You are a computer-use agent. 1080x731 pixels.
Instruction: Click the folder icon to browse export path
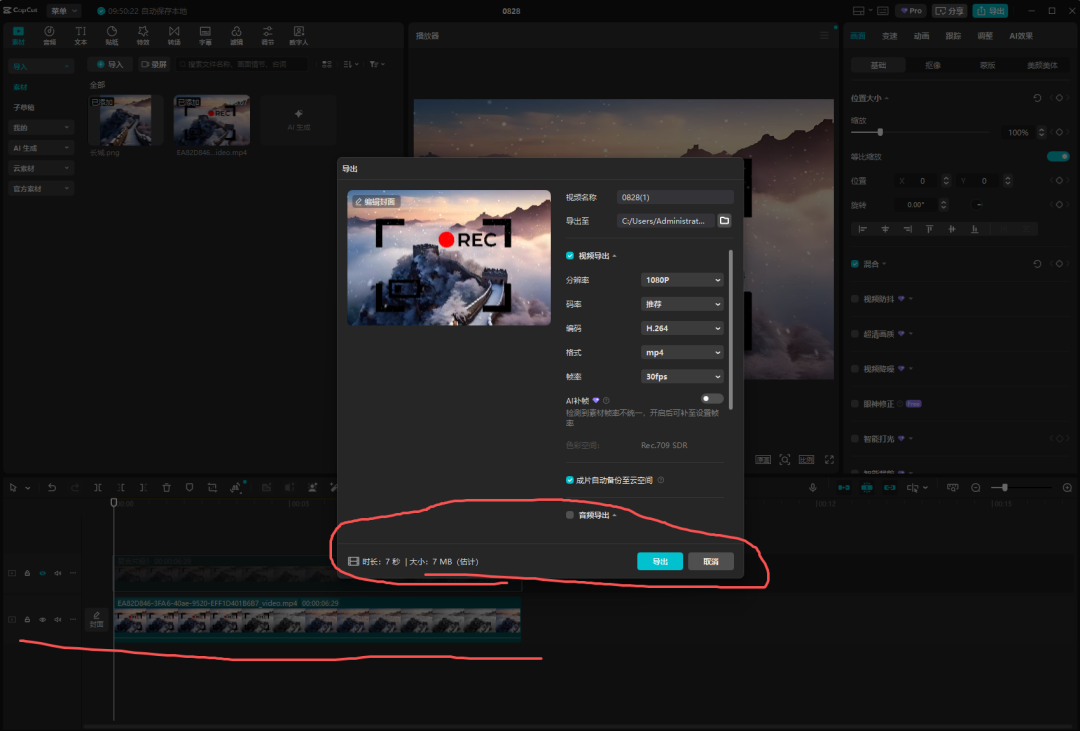point(725,221)
